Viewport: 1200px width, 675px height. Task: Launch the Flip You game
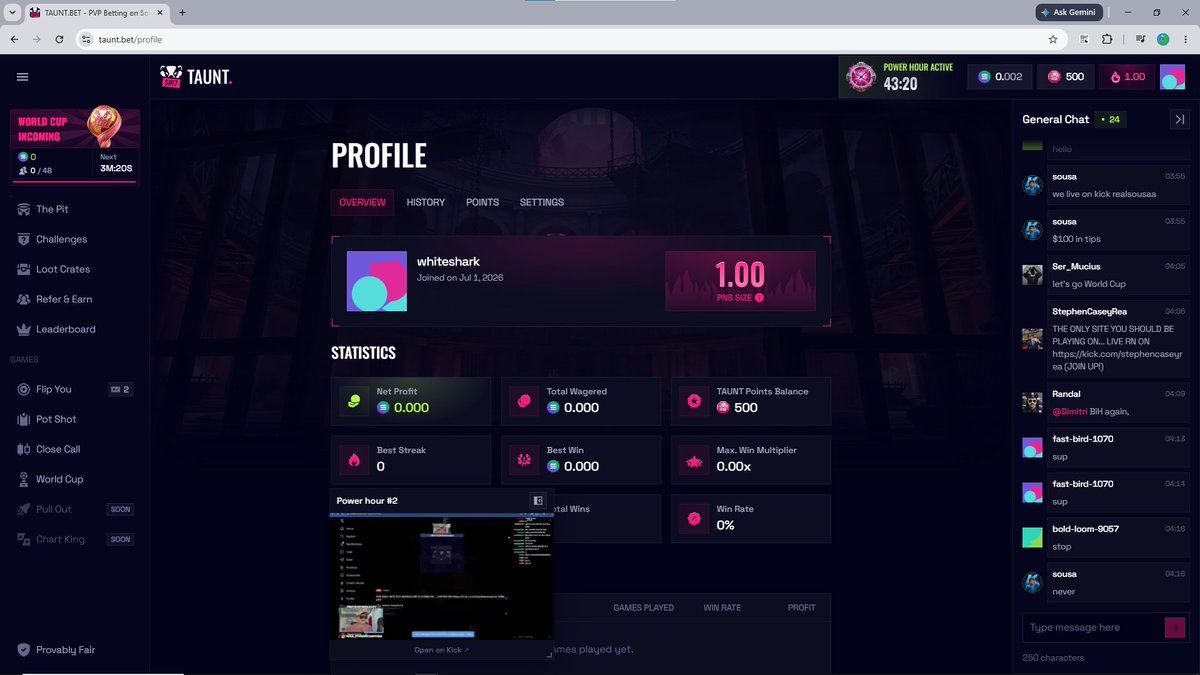point(54,389)
